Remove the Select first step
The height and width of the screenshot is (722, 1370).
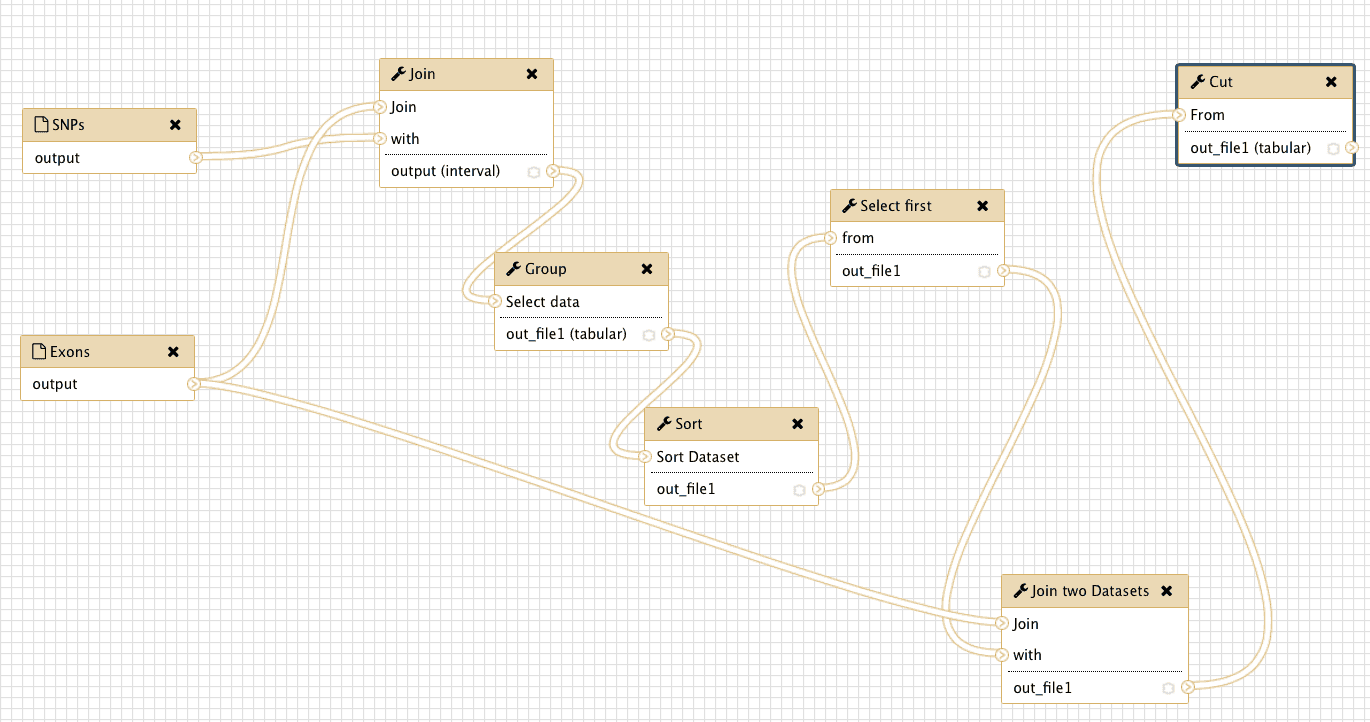pyautogui.click(x=983, y=206)
